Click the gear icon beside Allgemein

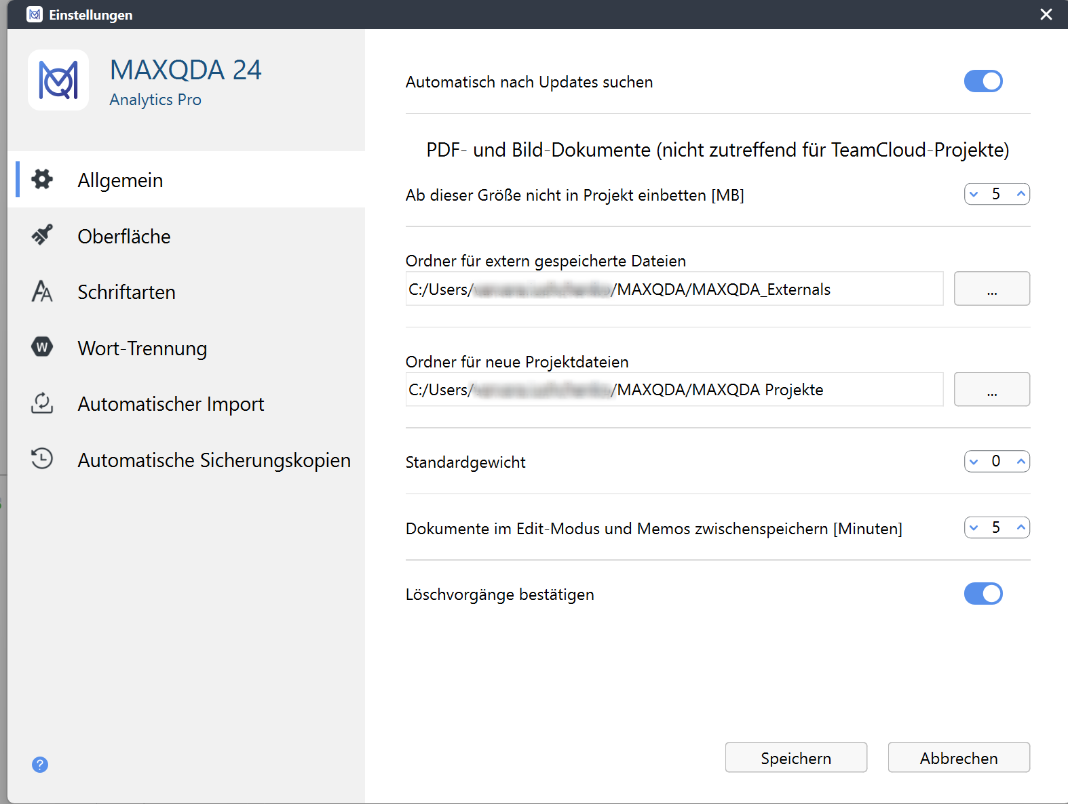point(42,179)
